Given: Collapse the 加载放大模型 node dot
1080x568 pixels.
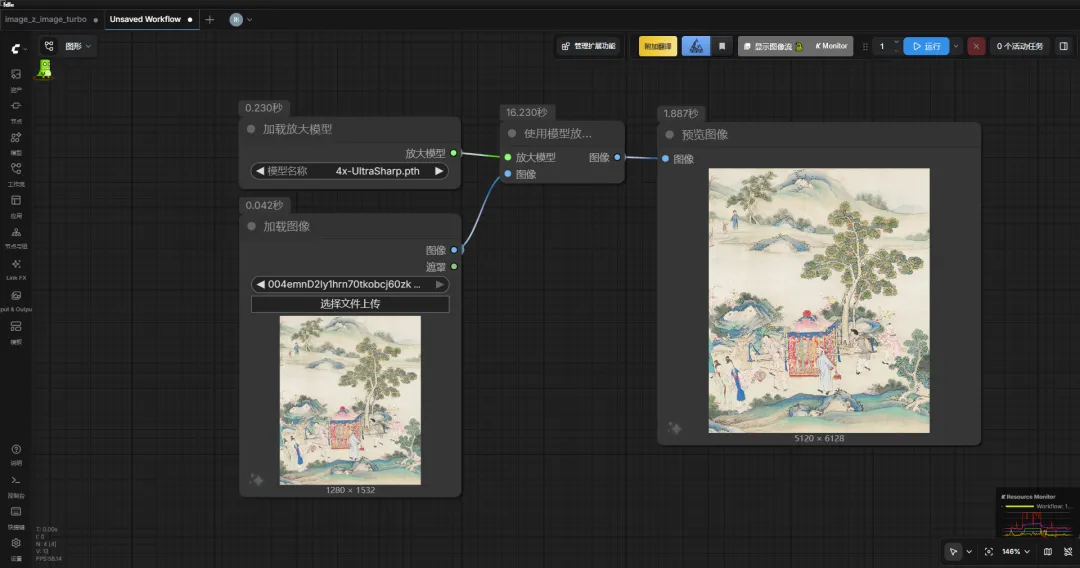Looking at the screenshot, I should pyautogui.click(x=251, y=129).
